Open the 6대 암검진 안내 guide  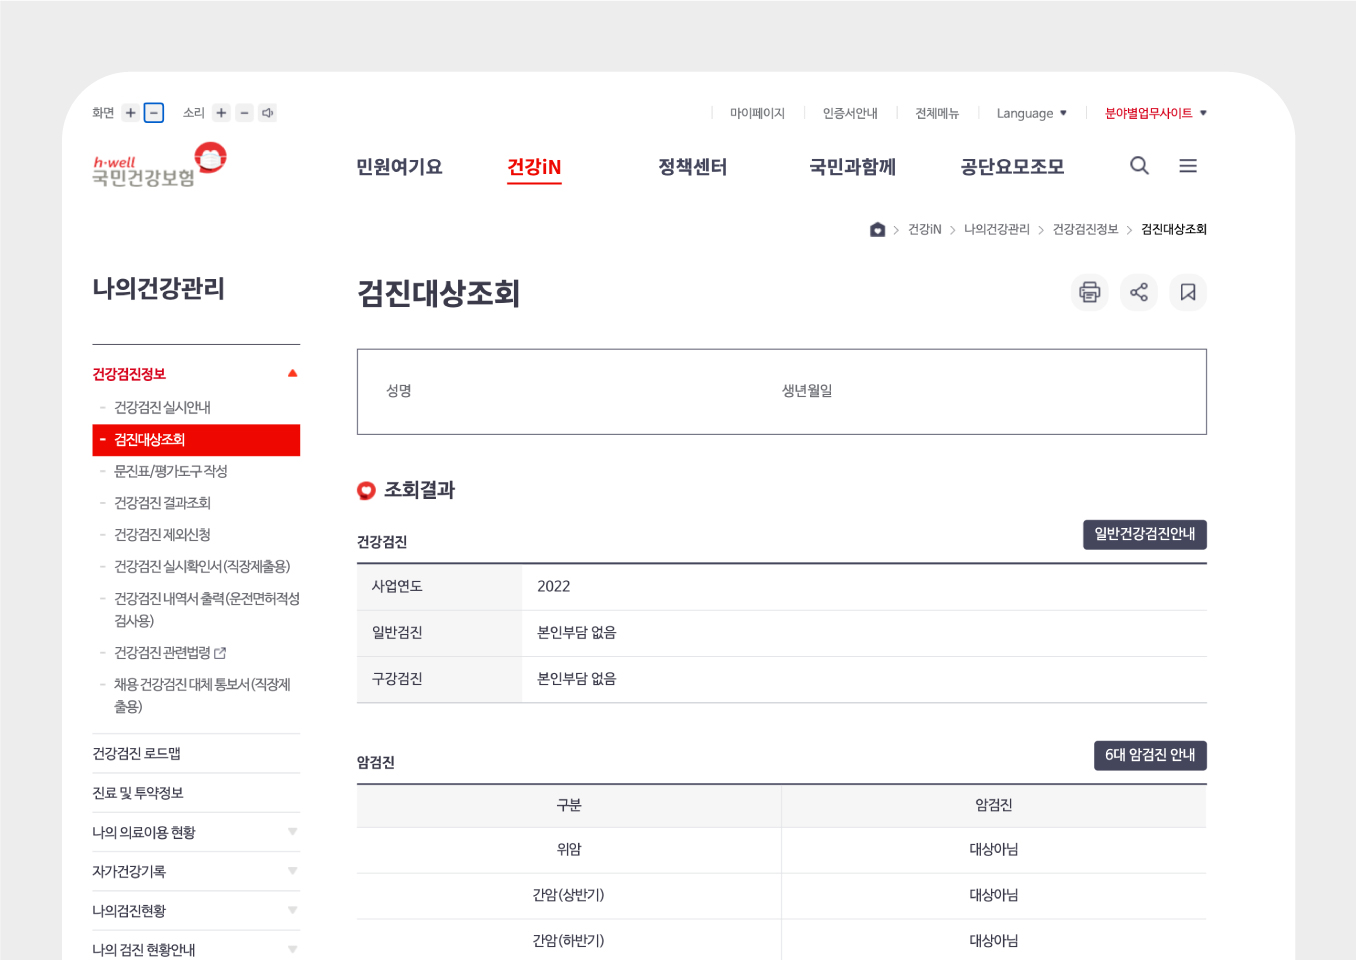click(x=1150, y=755)
